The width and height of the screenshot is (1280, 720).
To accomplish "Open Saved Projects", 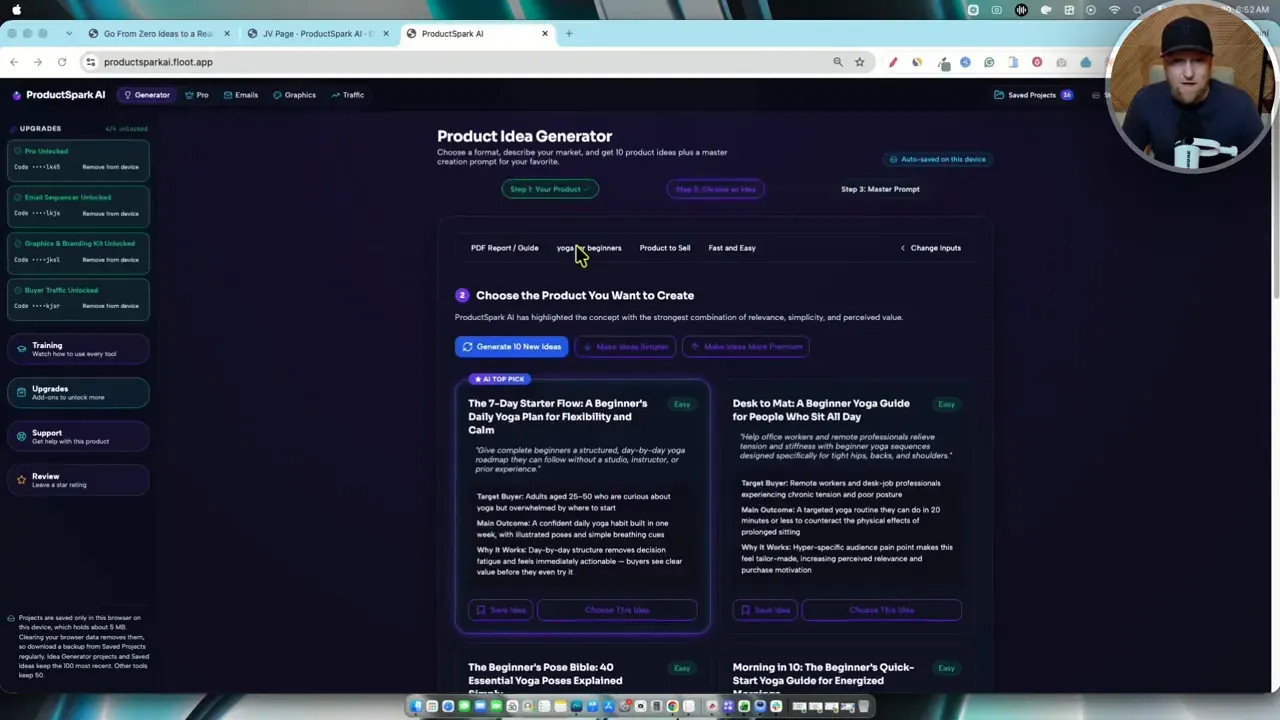I will point(1032,95).
